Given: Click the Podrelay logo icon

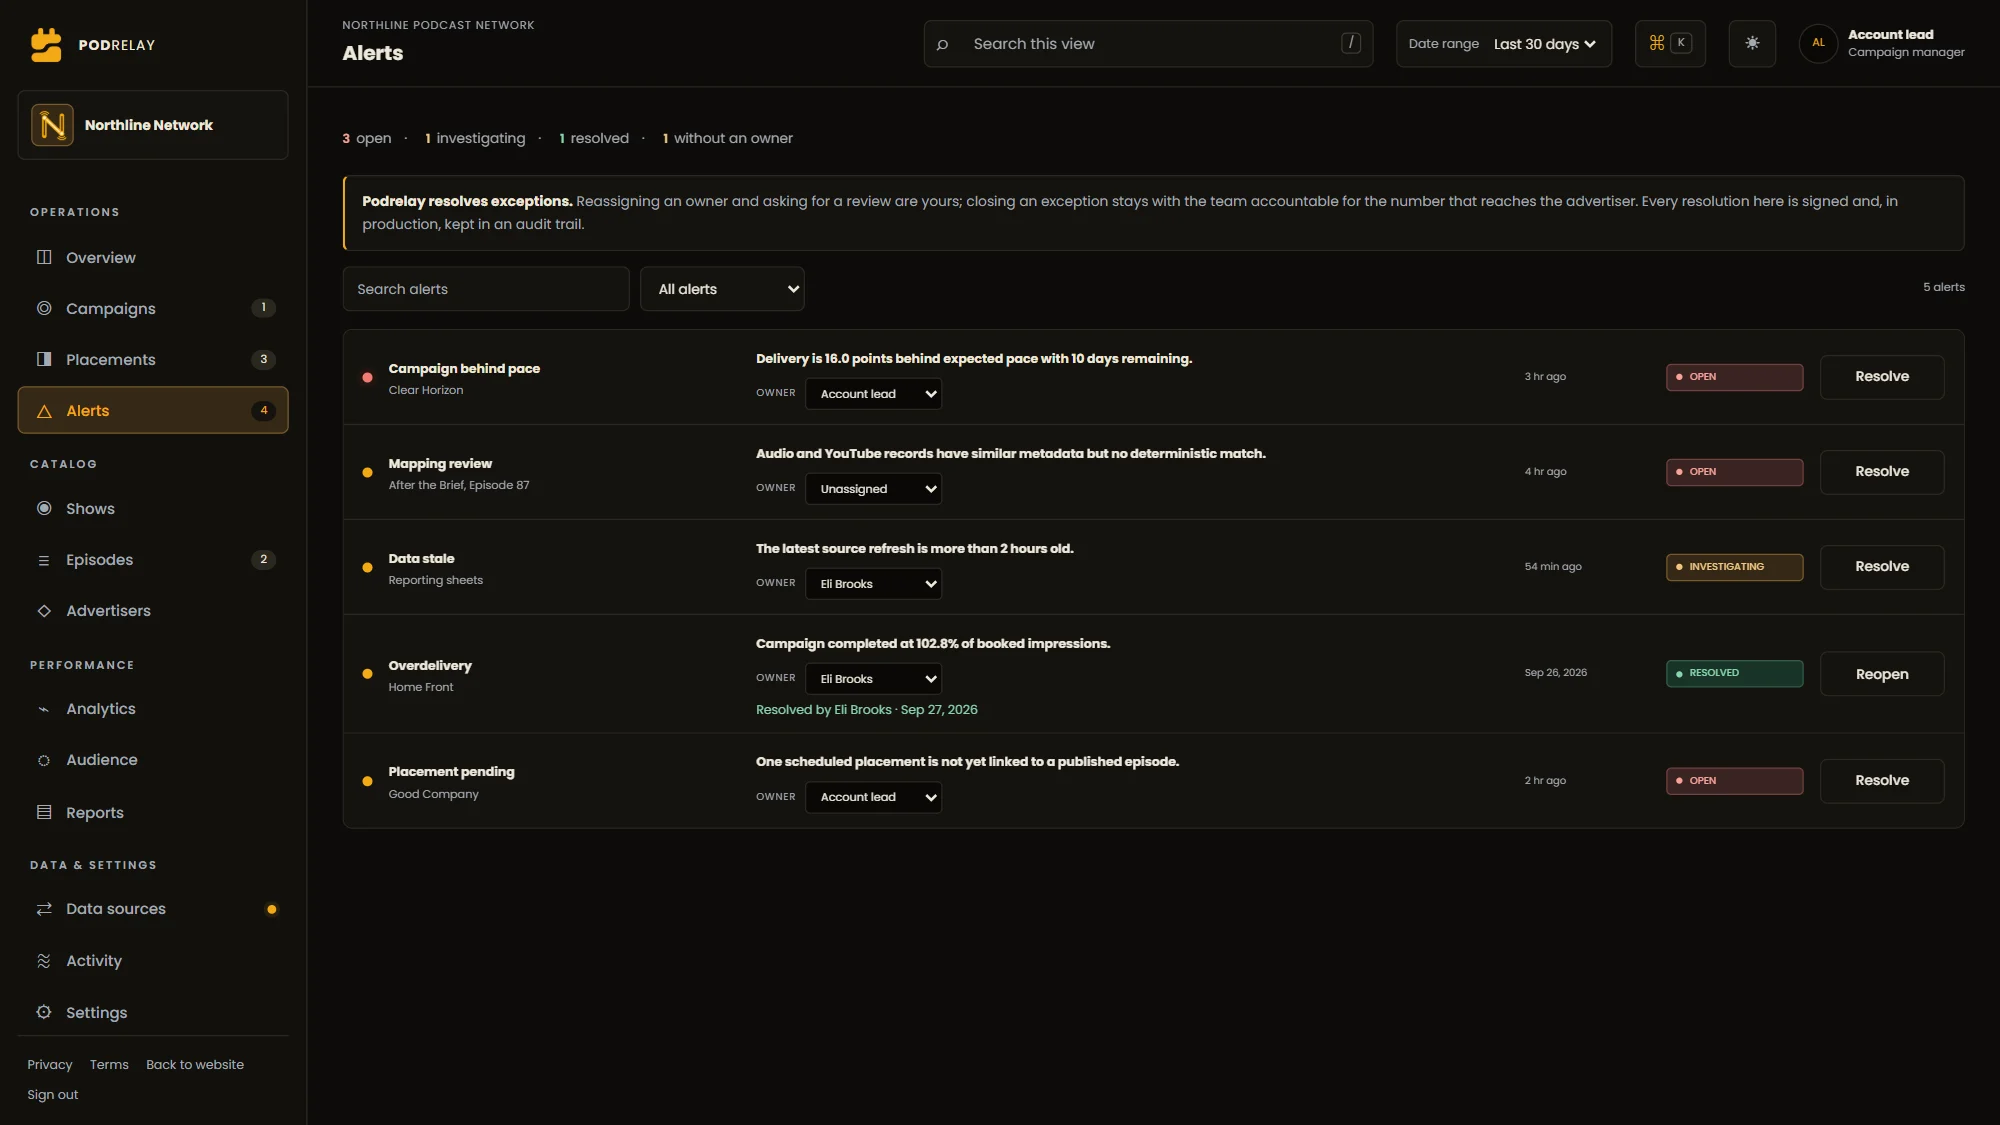Looking at the screenshot, I should pos(46,45).
